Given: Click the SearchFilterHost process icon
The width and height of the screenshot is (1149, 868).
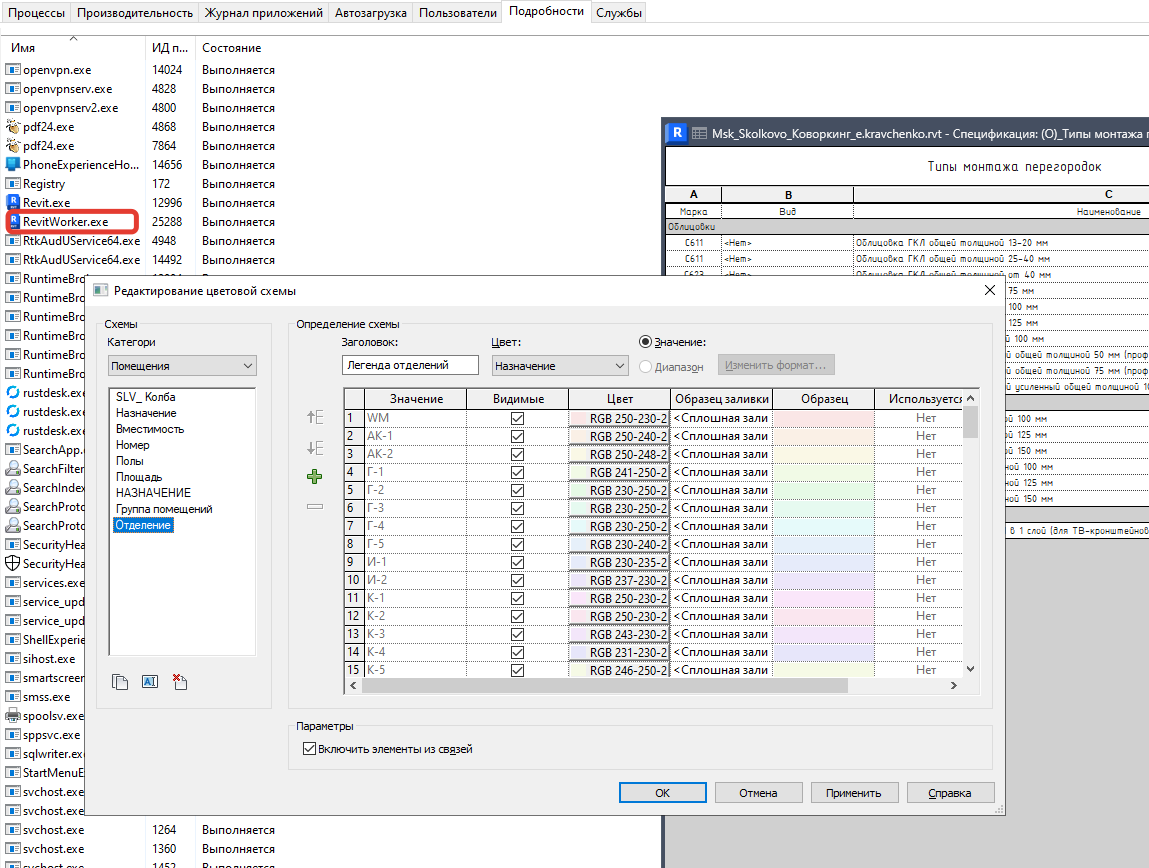Looking at the screenshot, I should [x=12, y=468].
